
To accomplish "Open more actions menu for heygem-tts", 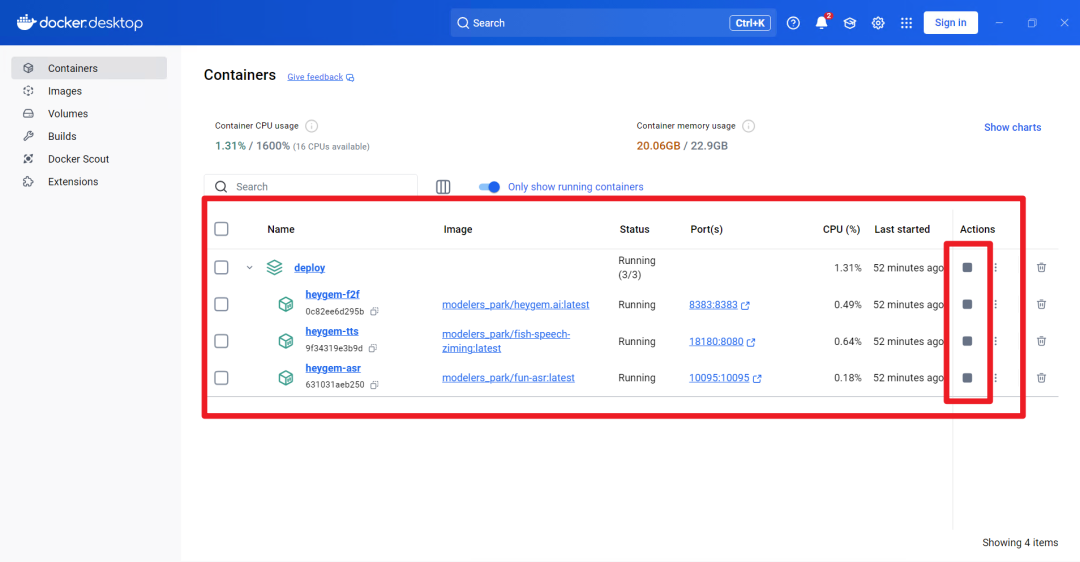I will (995, 341).
